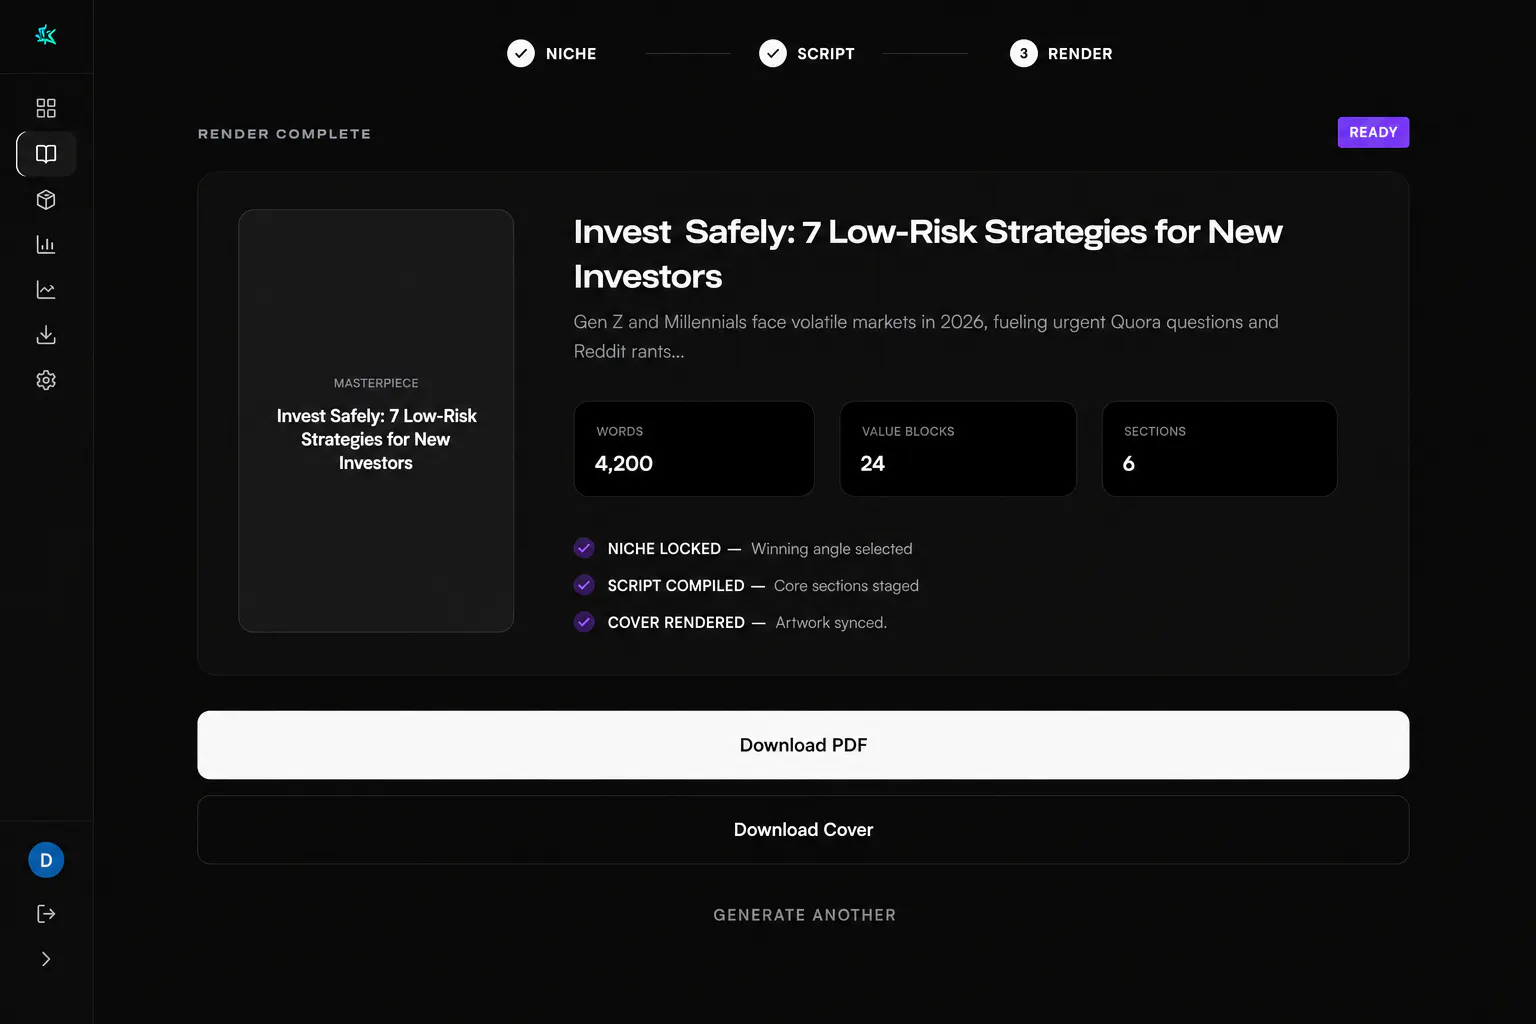Click the COVER RENDERED check icon
1536x1024 pixels.
[x=584, y=622]
